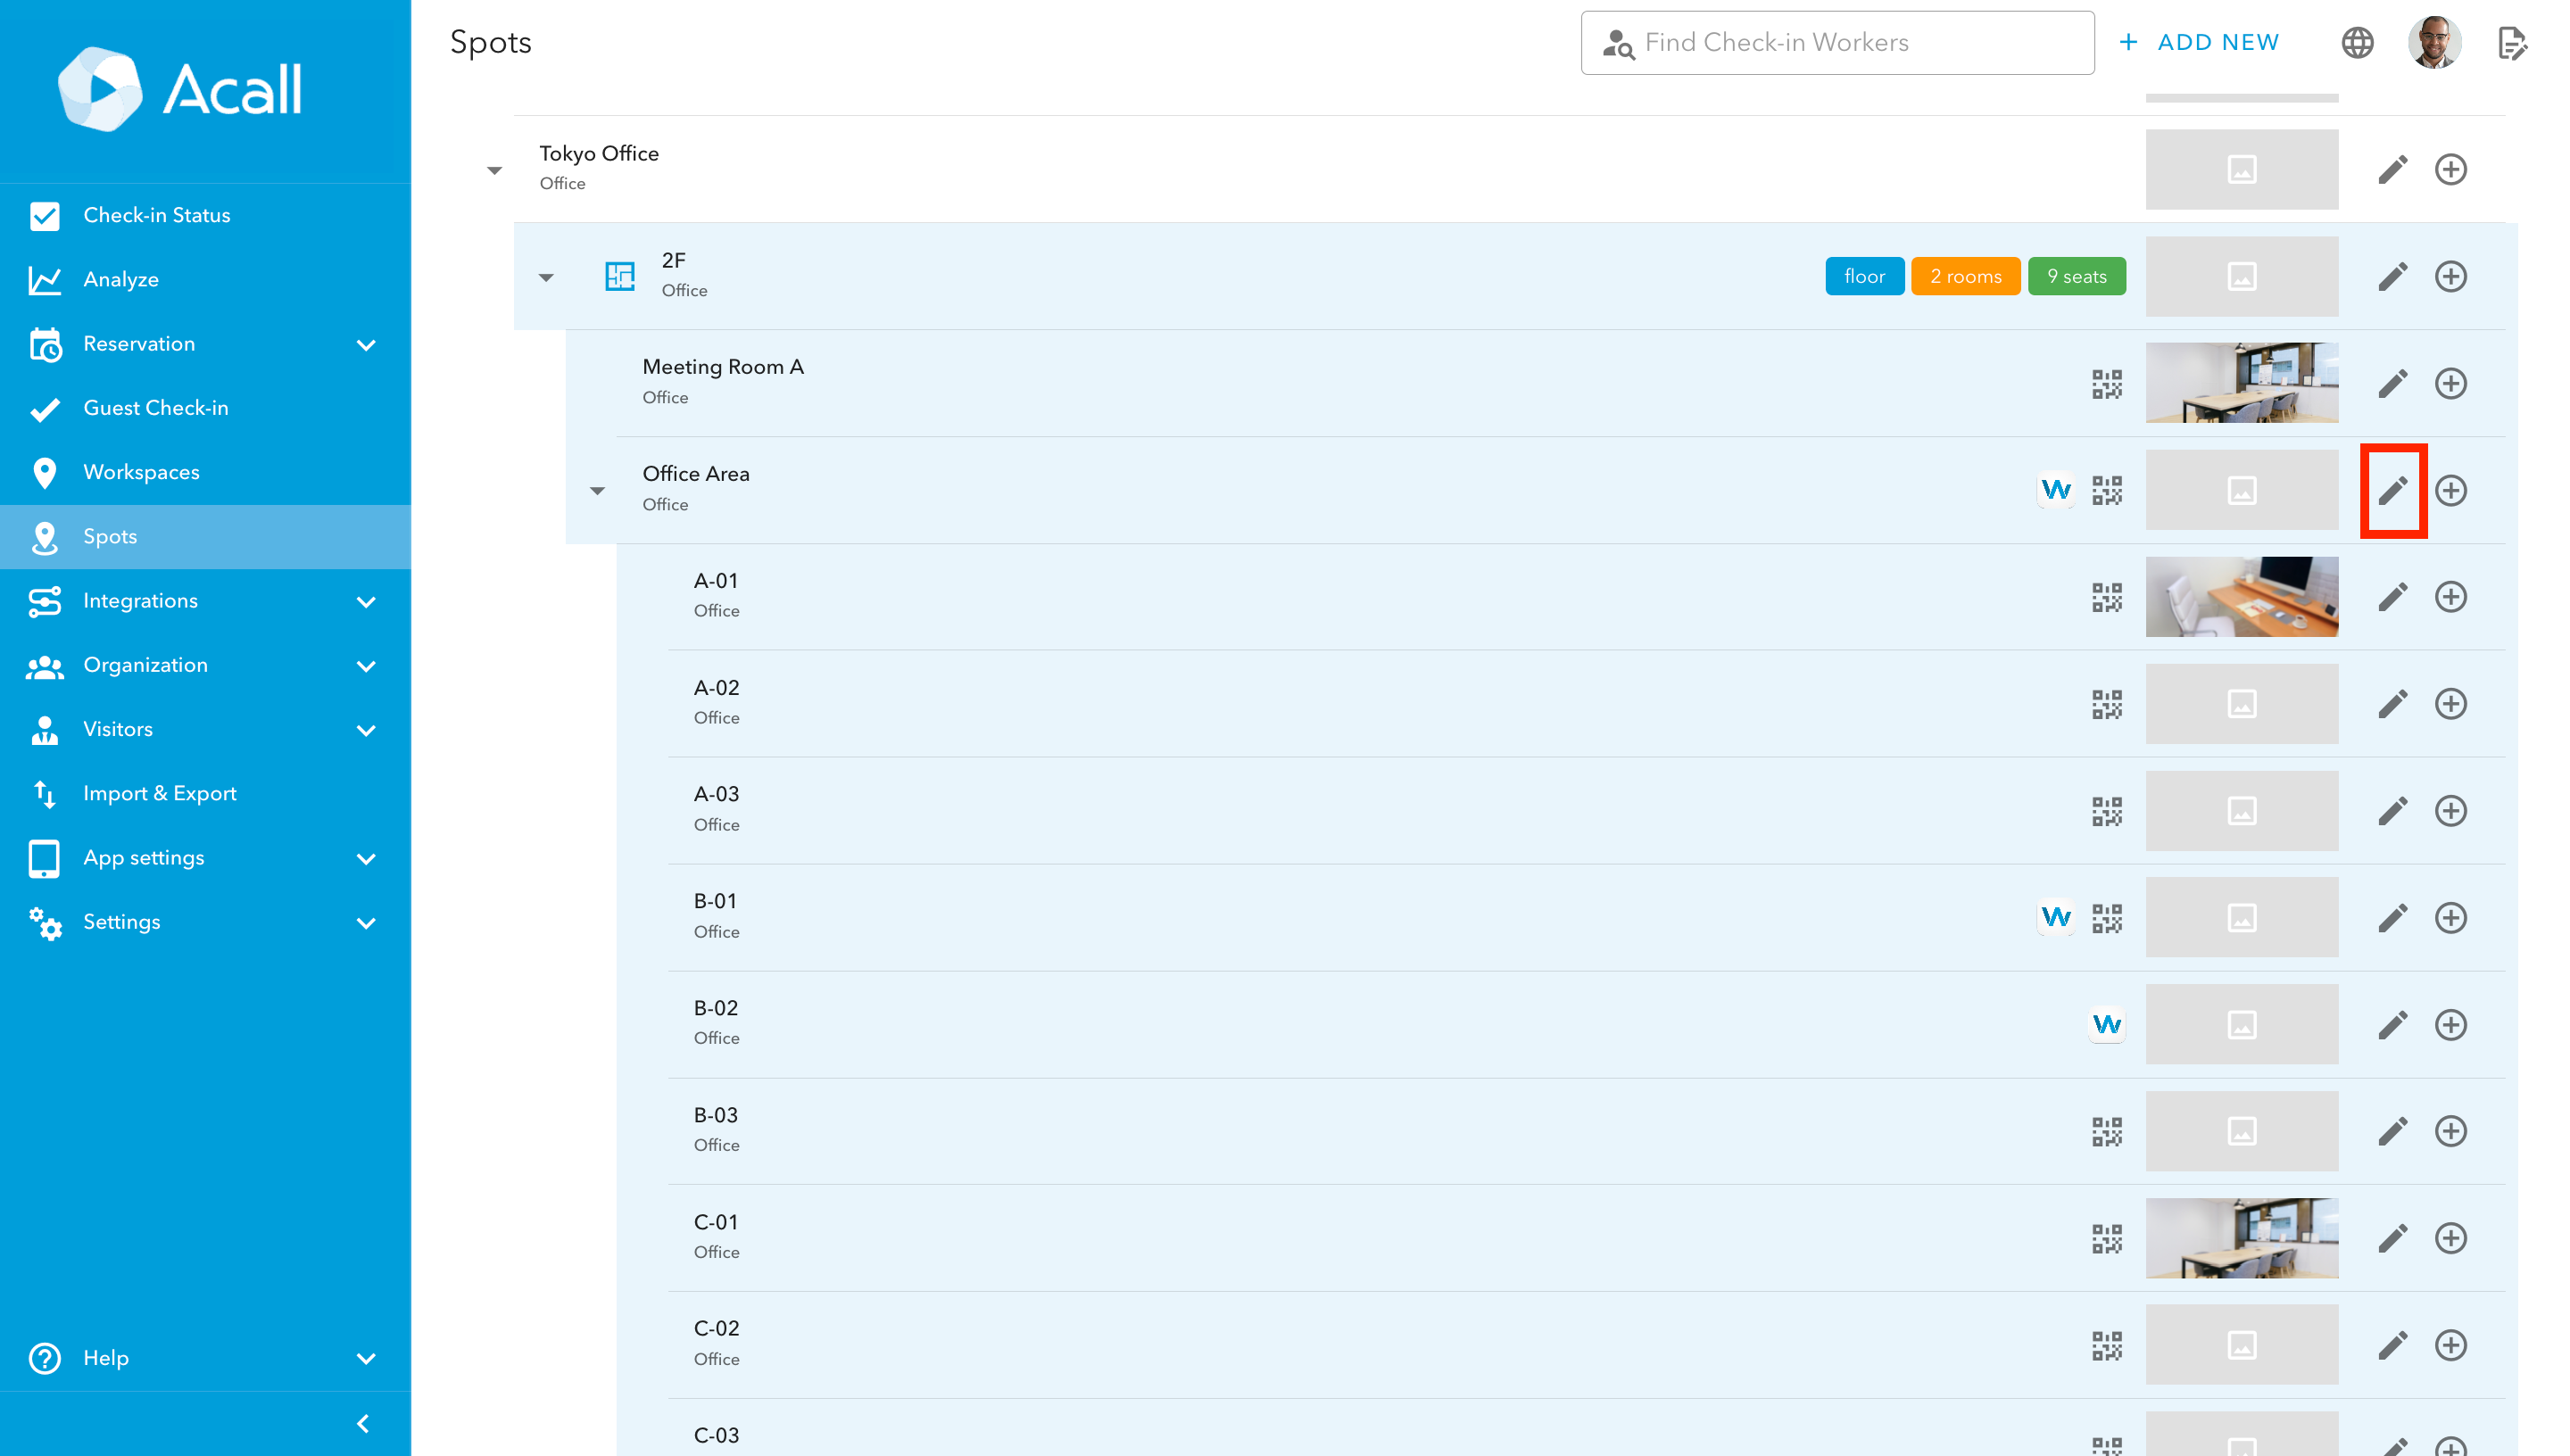Open Meeting Room A photo thumbnail
2570x1456 pixels.
pyautogui.click(x=2241, y=383)
